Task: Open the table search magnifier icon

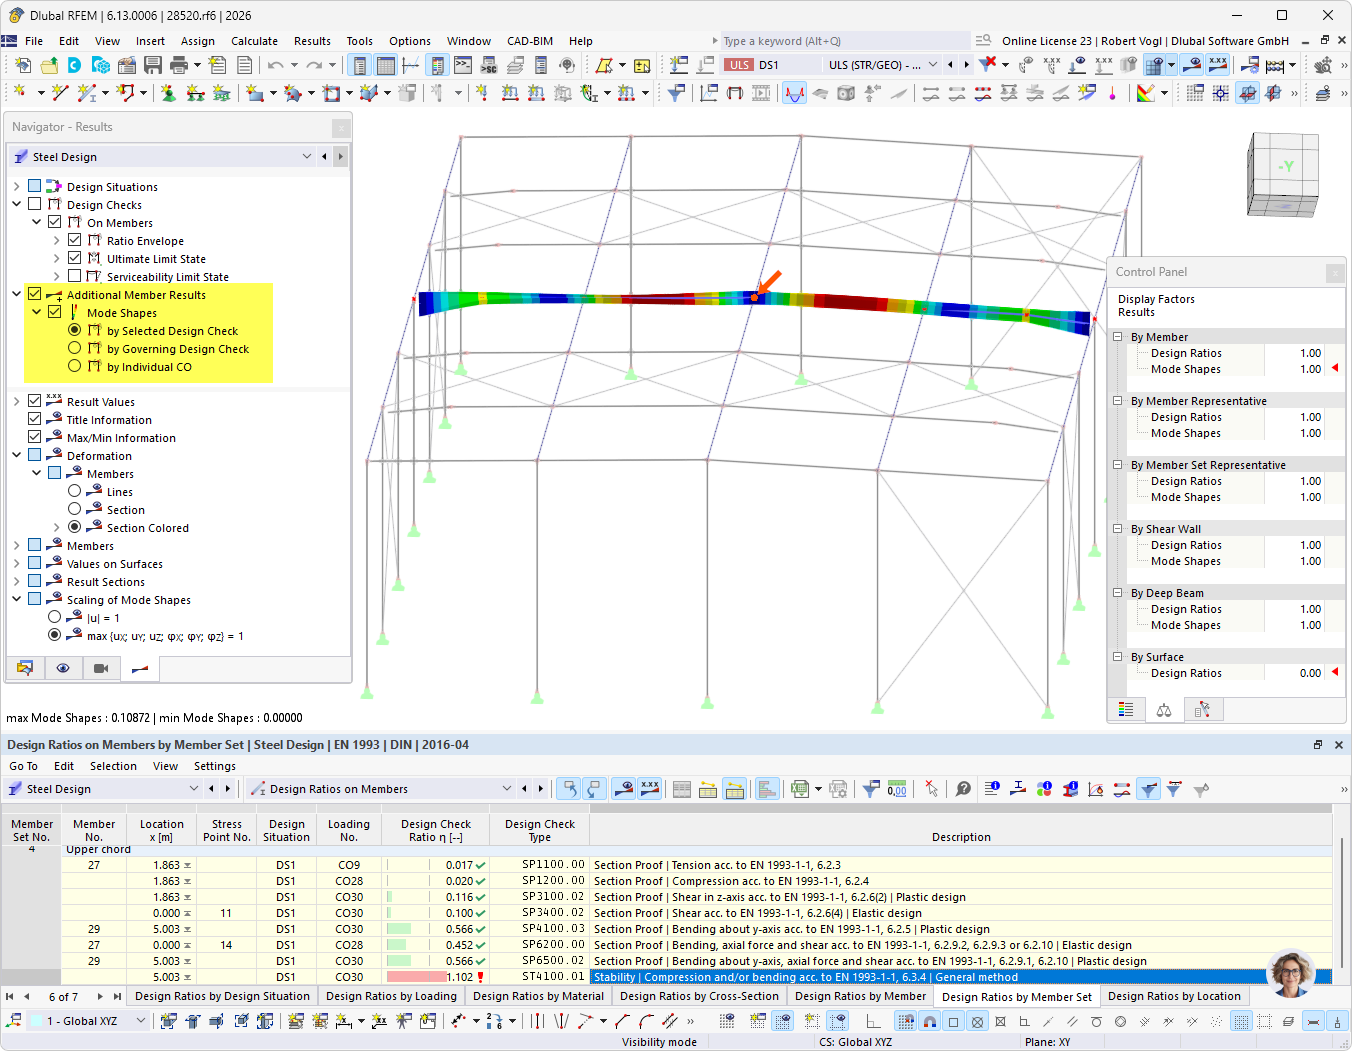Action: 963,789
